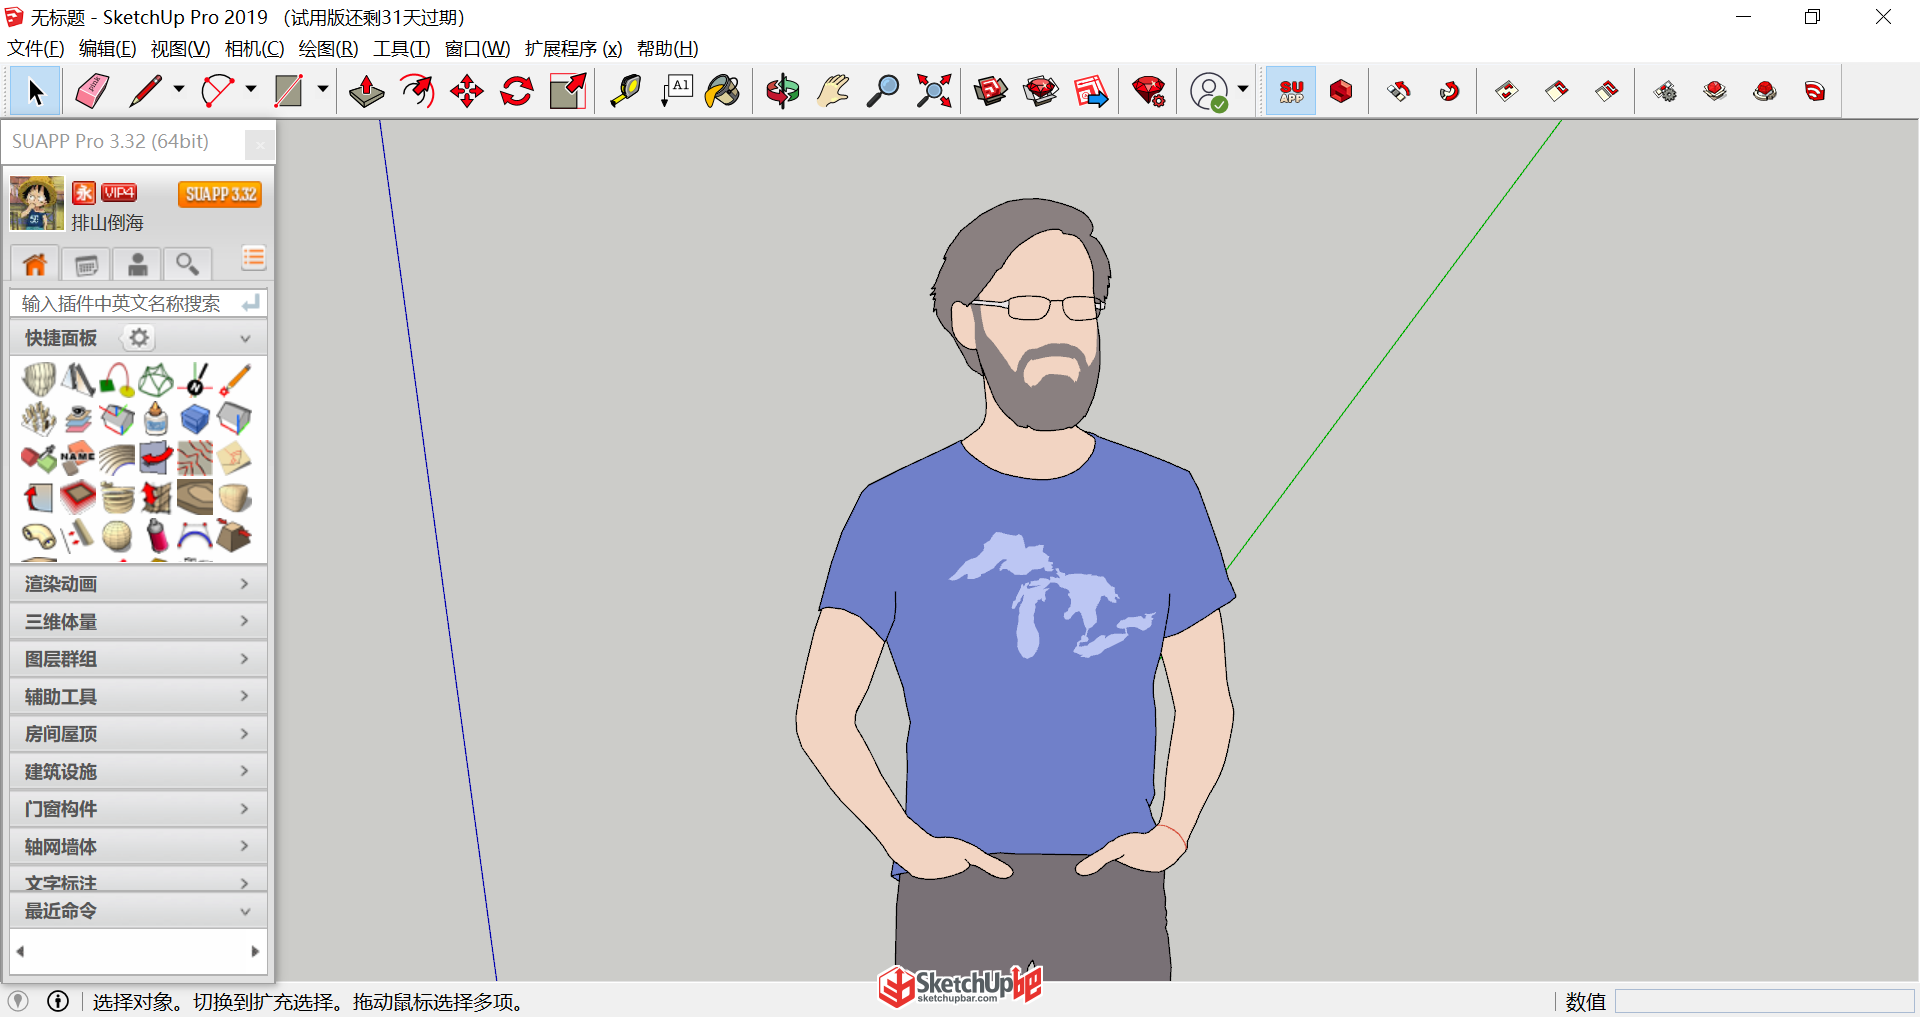Viewport: 1920px width, 1017px height.
Task: Toggle the SUAPP panel toolbar button
Action: [x=1291, y=92]
